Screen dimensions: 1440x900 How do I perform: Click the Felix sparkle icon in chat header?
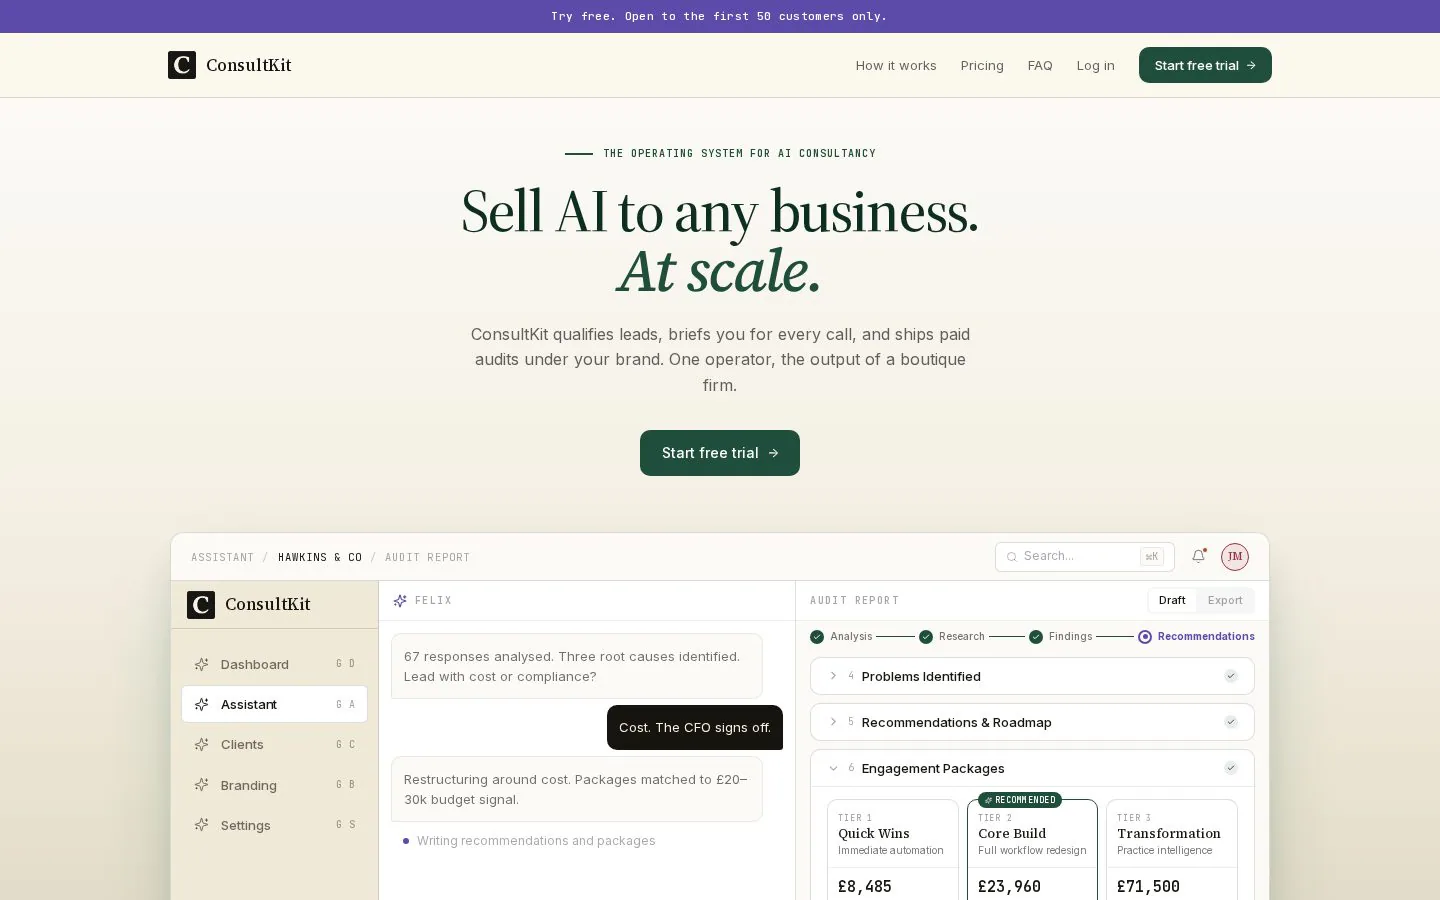[400, 601]
